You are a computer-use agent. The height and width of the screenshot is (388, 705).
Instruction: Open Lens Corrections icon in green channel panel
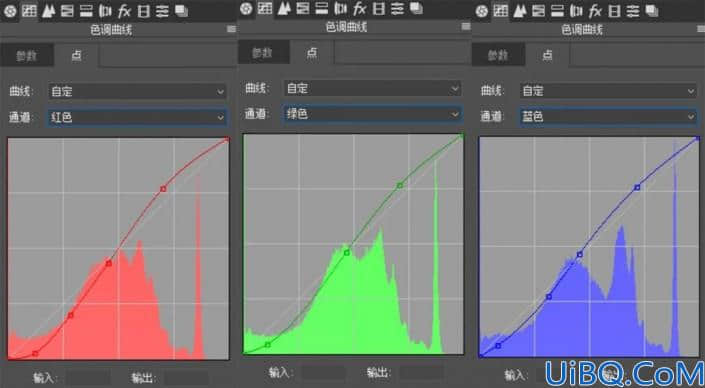(341, 9)
